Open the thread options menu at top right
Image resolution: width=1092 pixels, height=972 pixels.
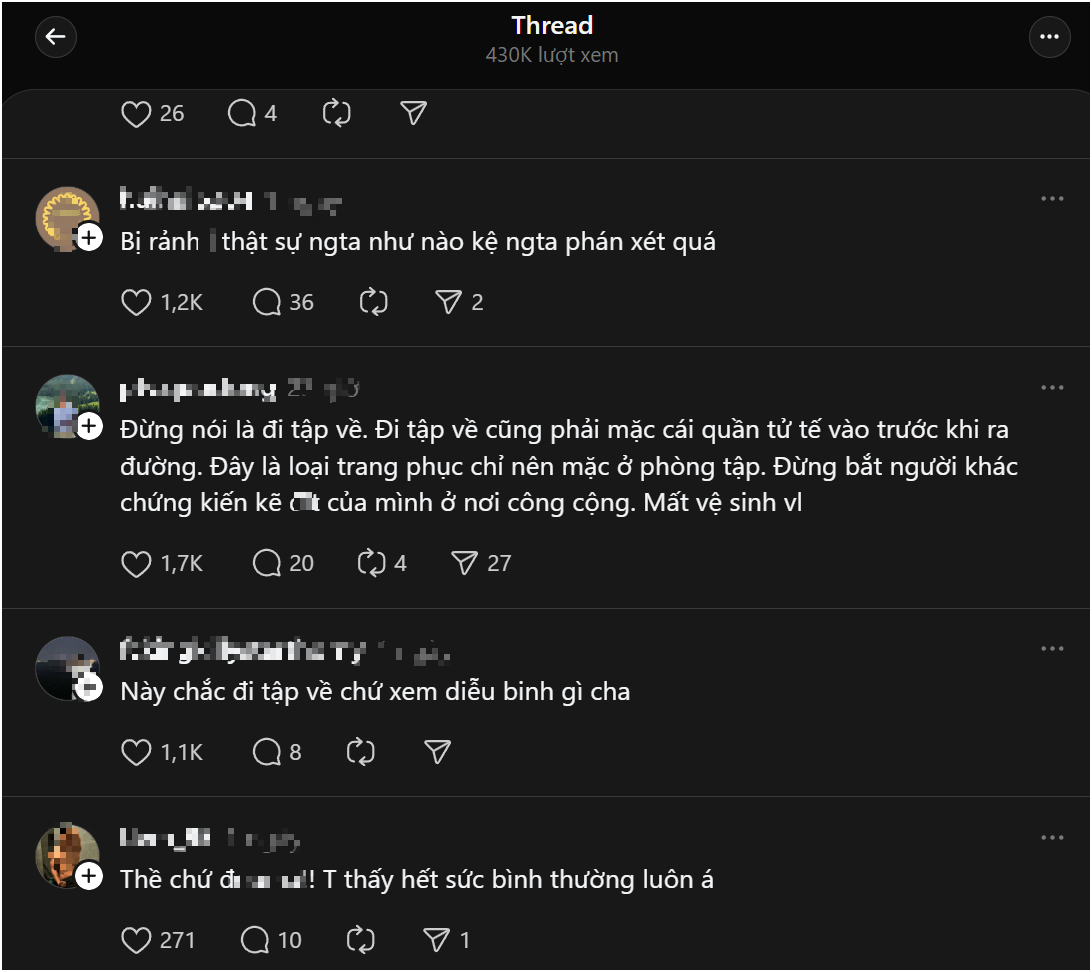click(1049, 37)
